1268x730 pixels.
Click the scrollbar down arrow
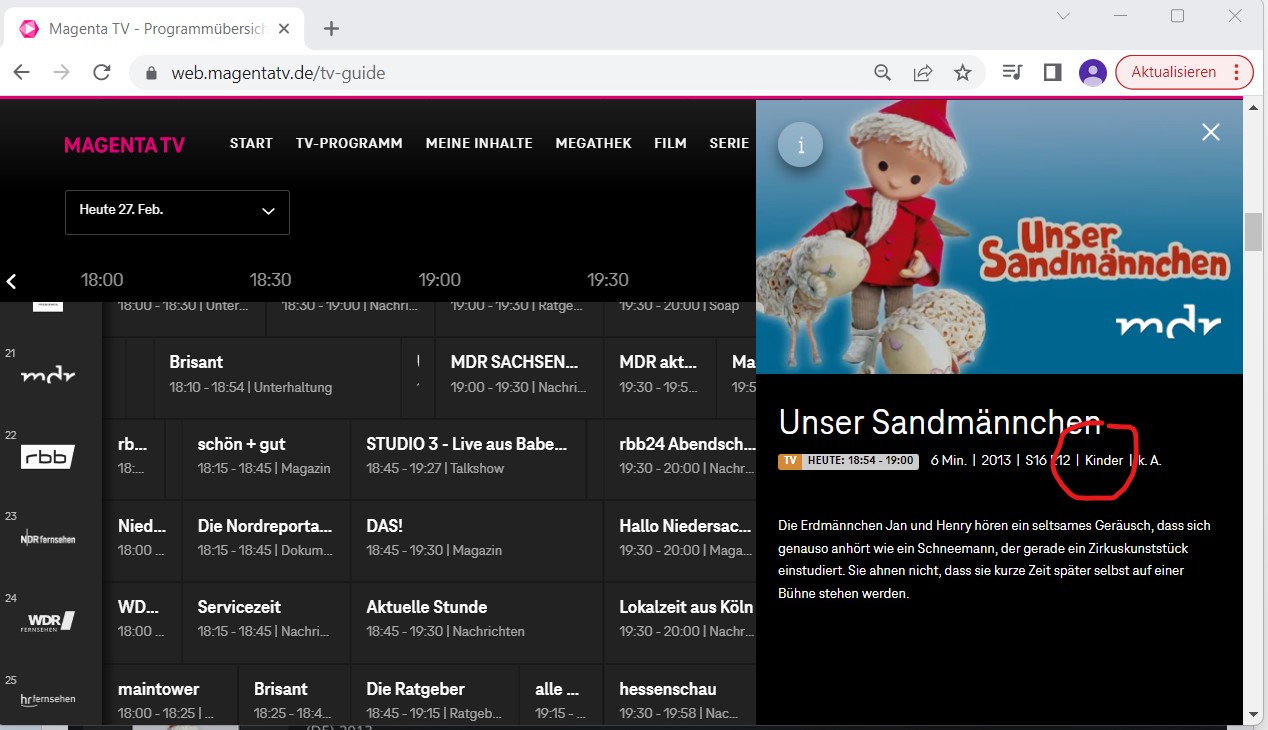pyautogui.click(x=1254, y=714)
